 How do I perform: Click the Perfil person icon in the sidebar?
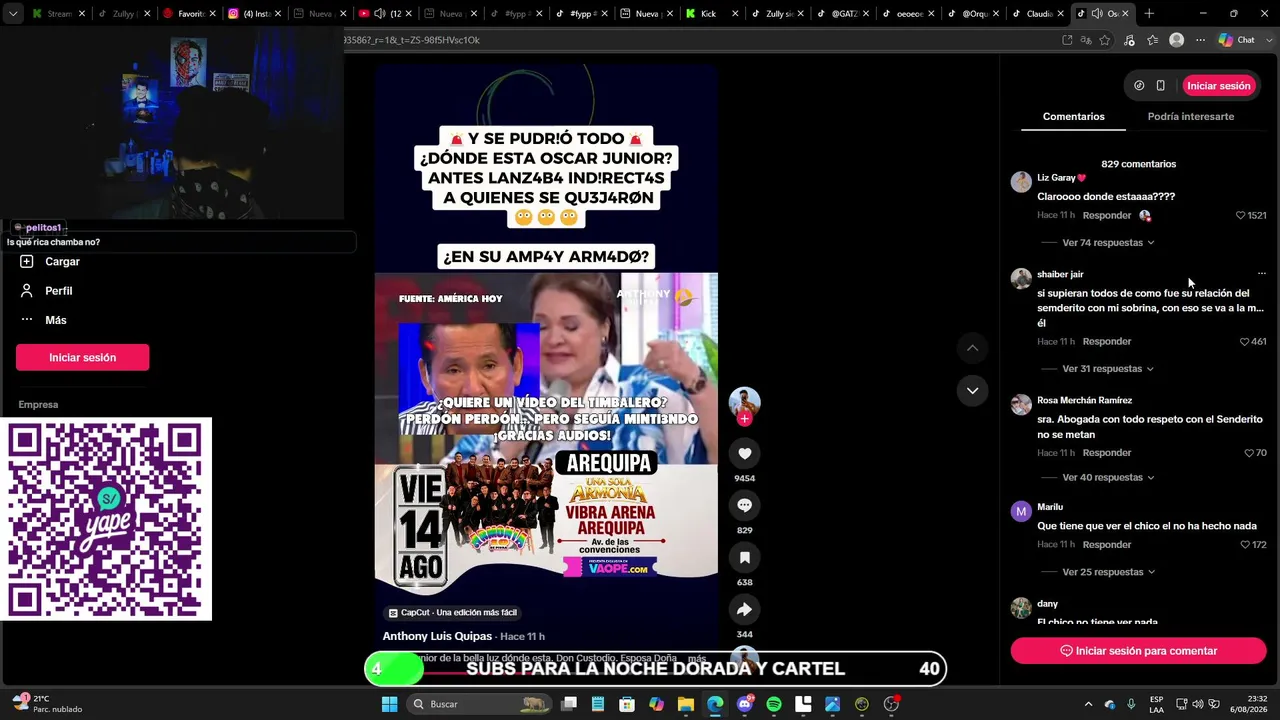(x=27, y=290)
